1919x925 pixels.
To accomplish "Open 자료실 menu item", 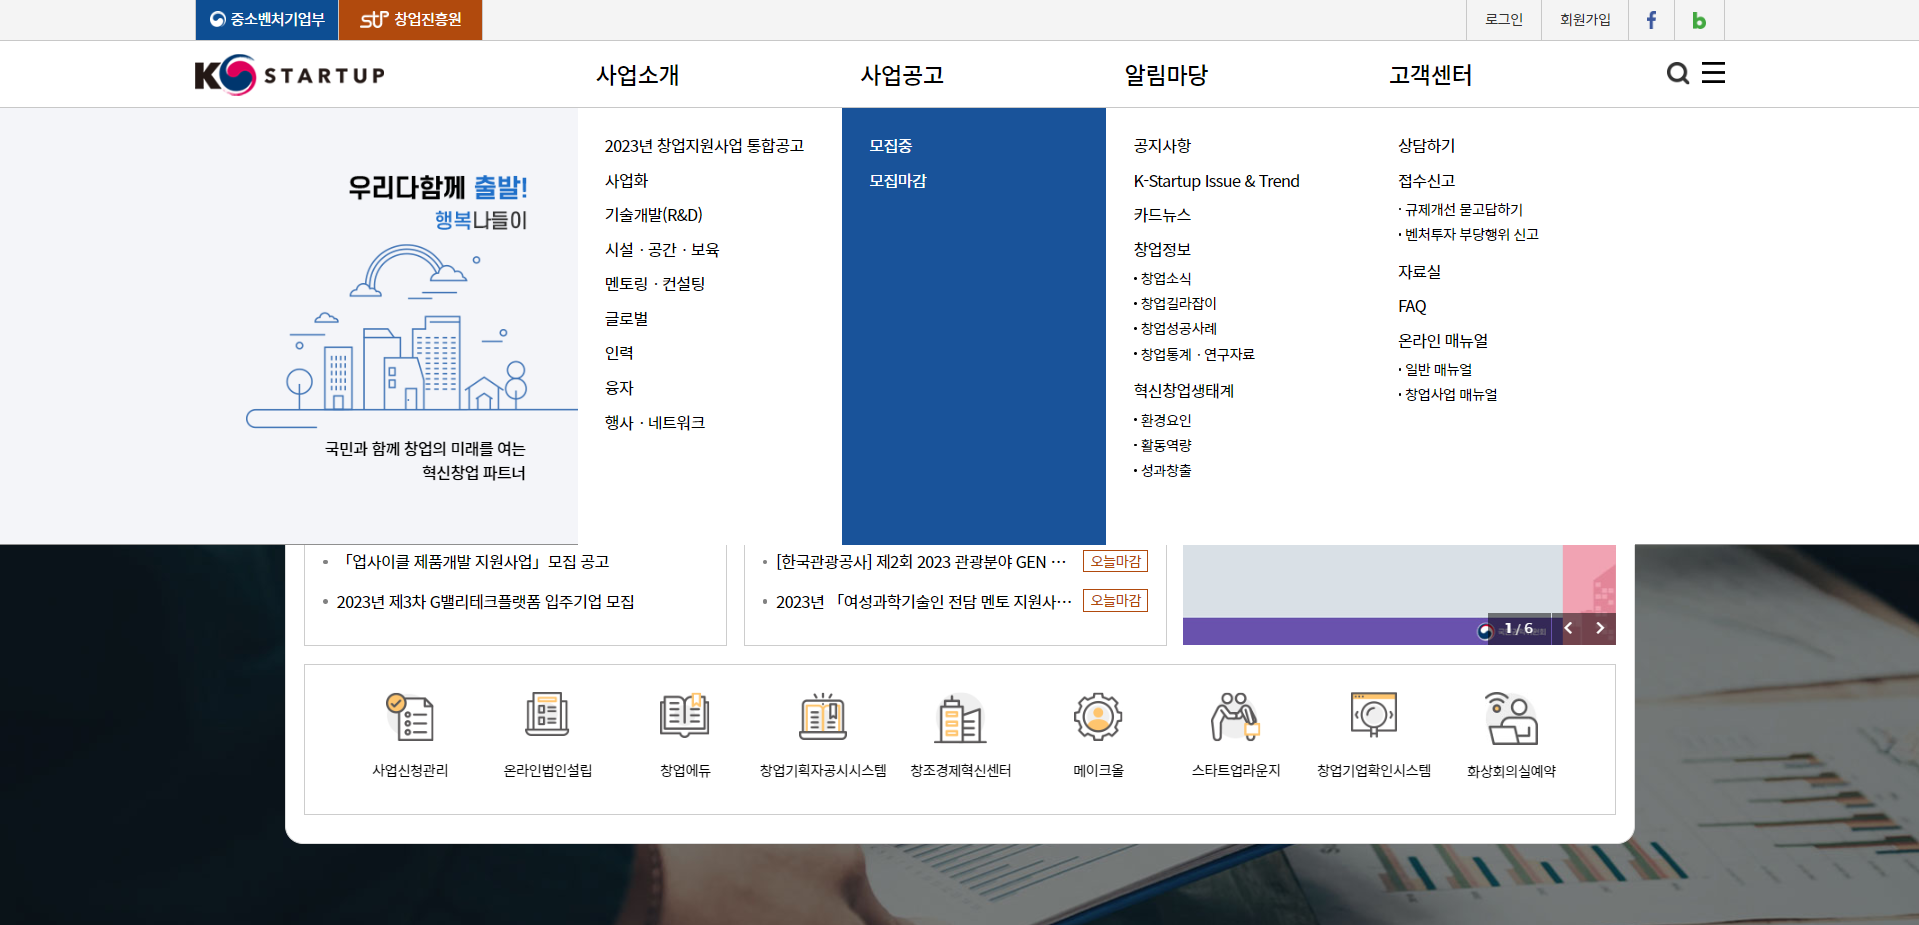I will 1419,272.
